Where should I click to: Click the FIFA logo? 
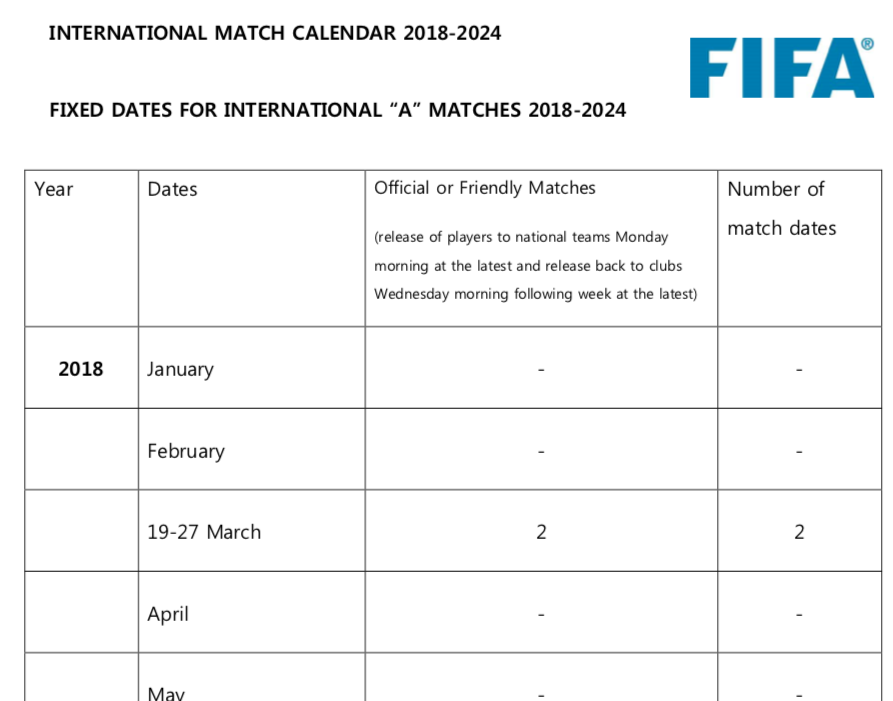coord(781,68)
